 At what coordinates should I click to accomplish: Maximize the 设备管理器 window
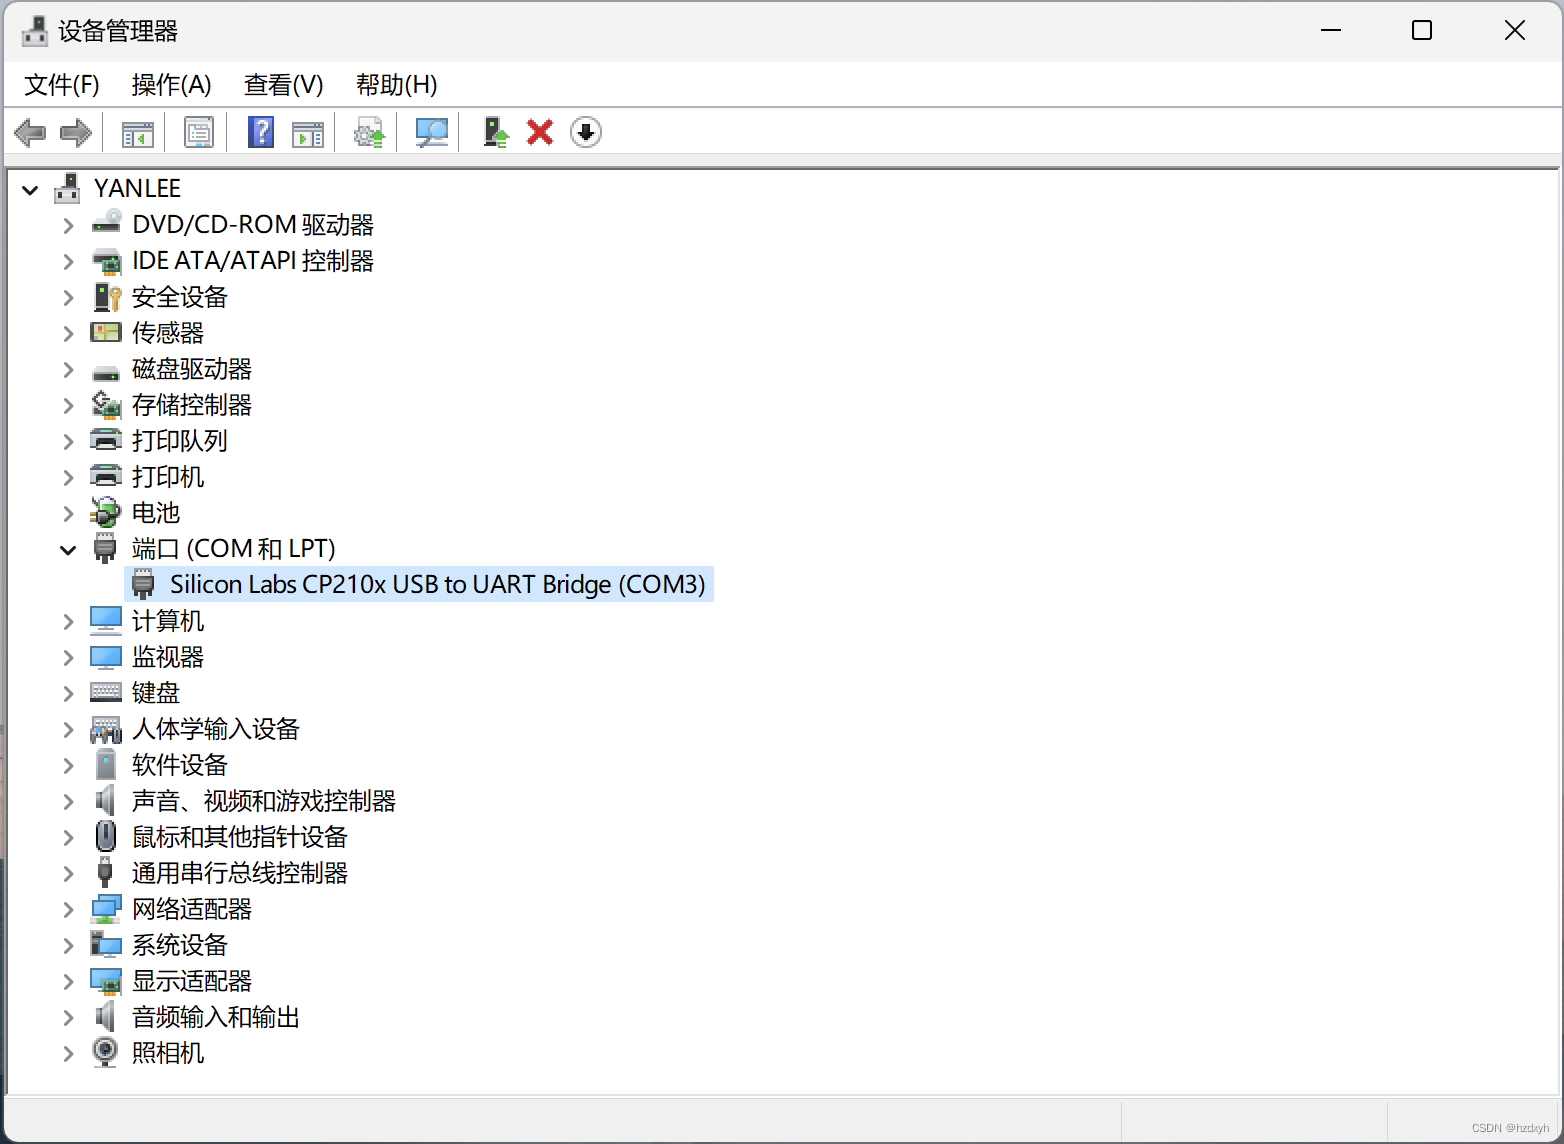coord(1422,31)
